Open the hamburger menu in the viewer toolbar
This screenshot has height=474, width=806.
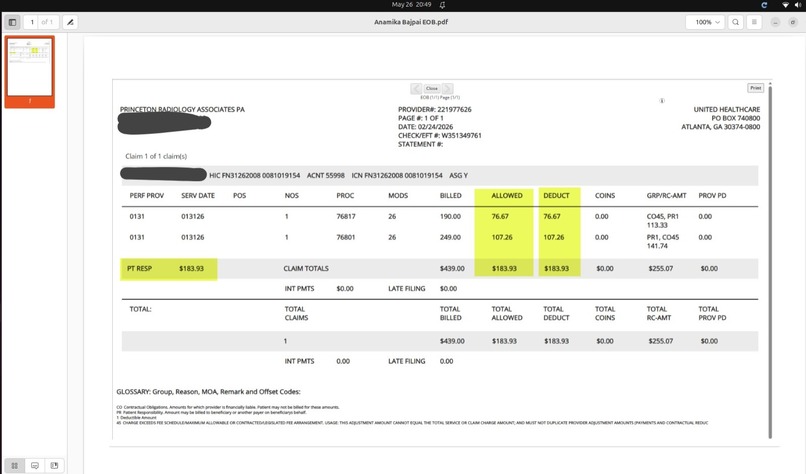[754, 22]
